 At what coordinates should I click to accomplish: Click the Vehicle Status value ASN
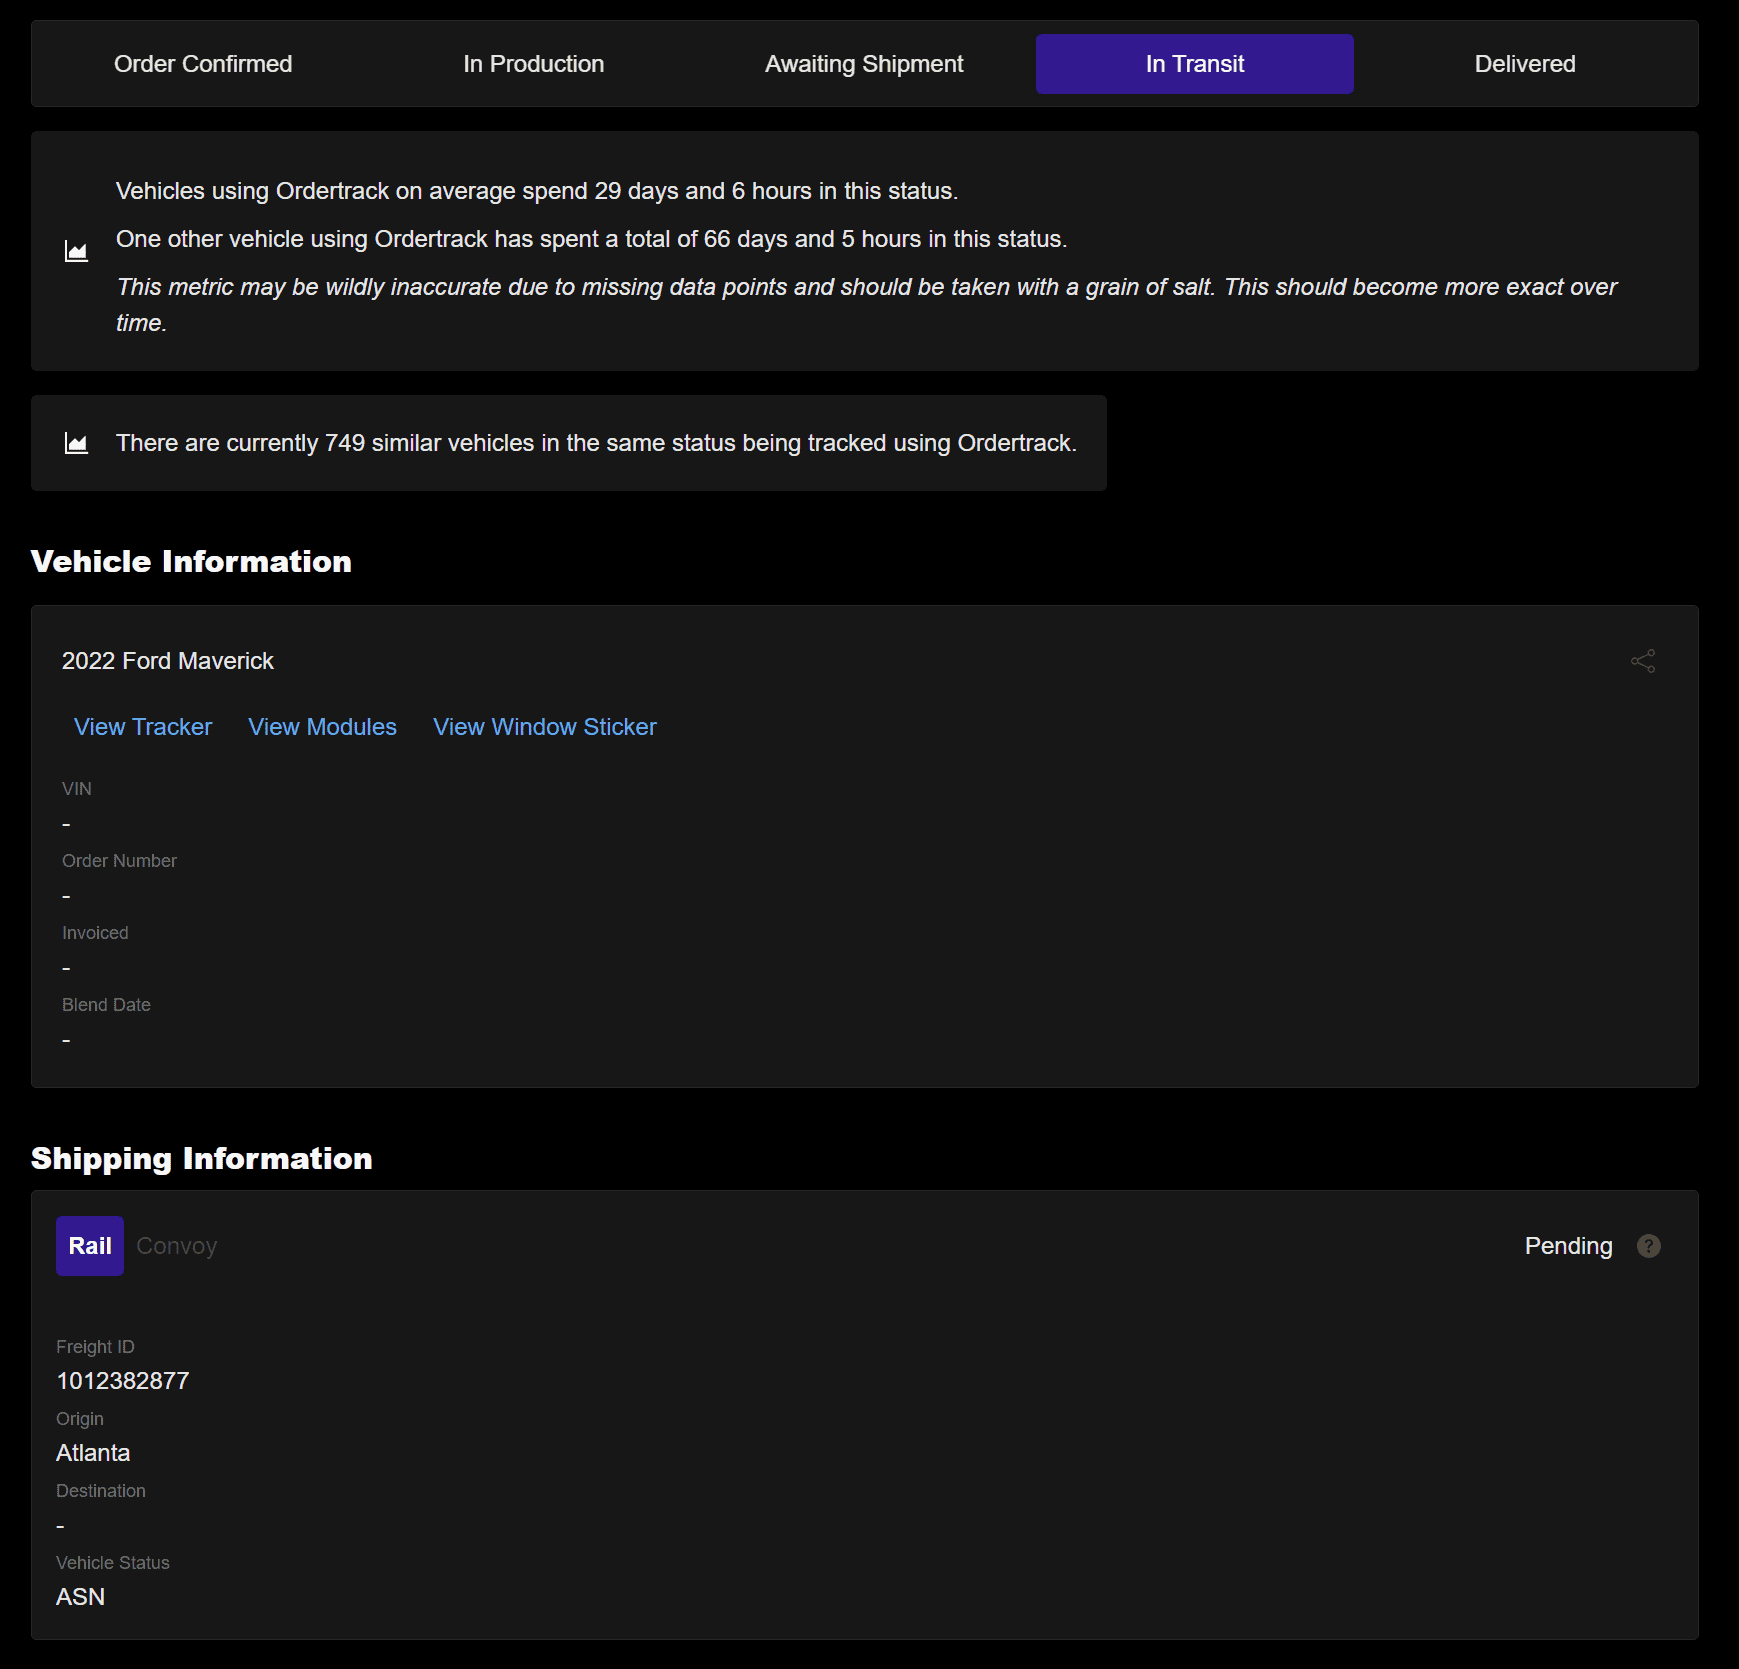[80, 1597]
